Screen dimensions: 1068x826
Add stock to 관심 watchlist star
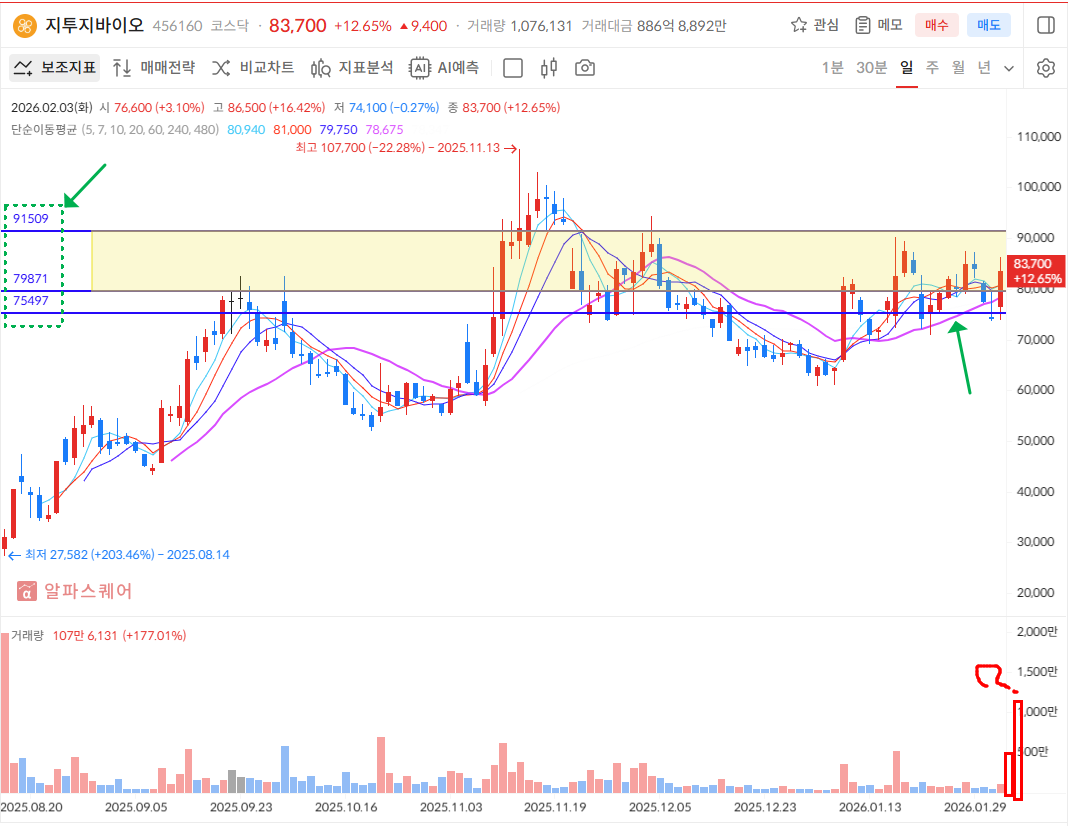(814, 25)
